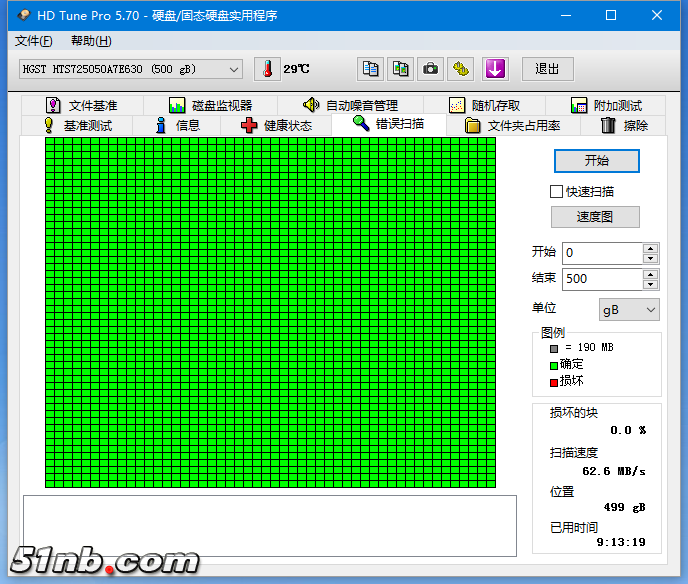Screen dimensions: 688x584
Task: Switch to the 基准测试 tab
Action: (x=77, y=125)
